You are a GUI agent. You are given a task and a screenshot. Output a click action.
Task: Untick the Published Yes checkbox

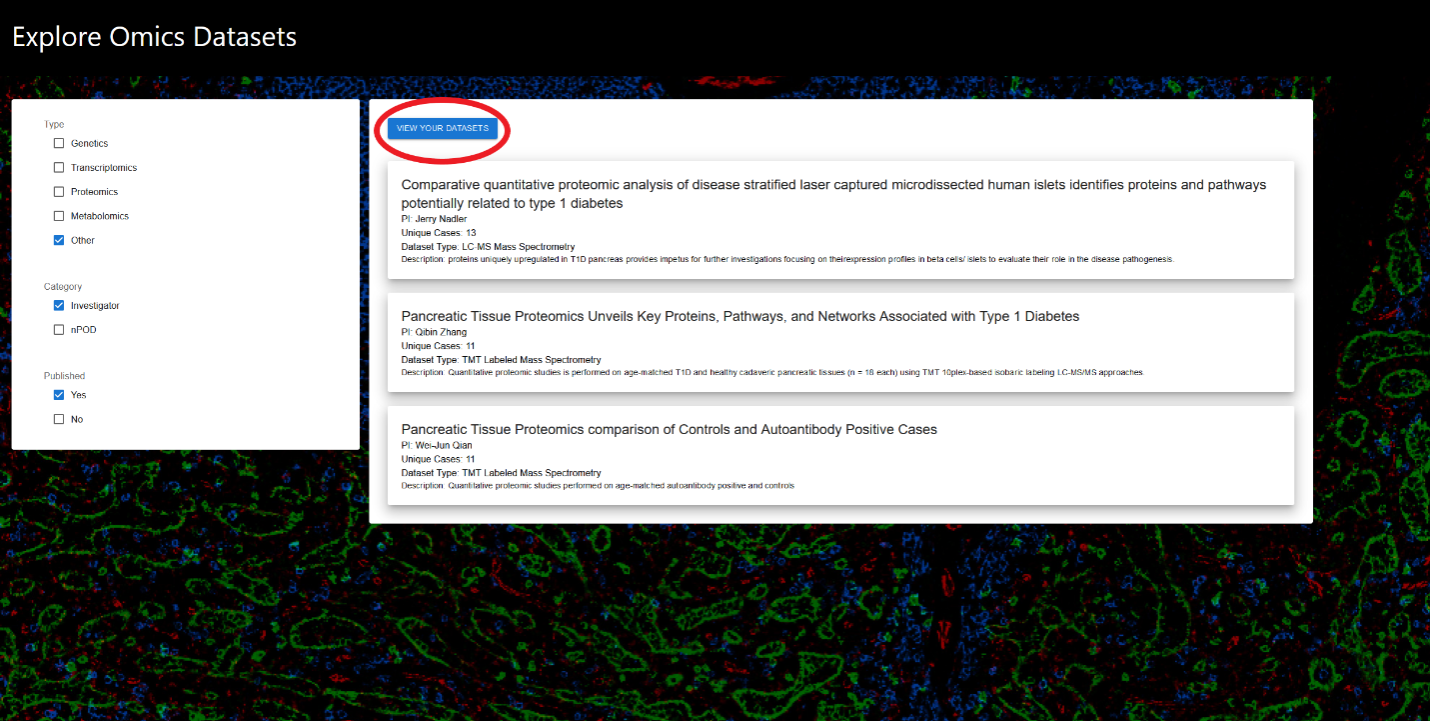(x=59, y=395)
